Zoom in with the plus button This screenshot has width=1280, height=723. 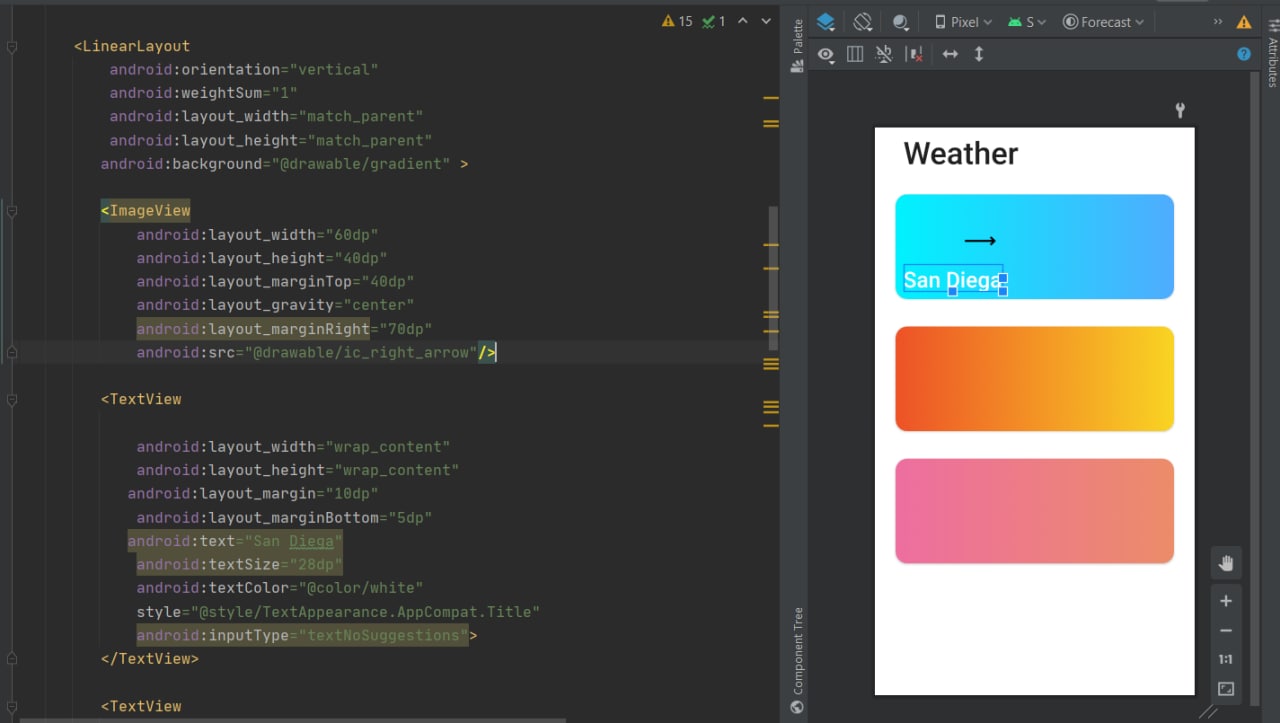pyautogui.click(x=1226, y=601)
